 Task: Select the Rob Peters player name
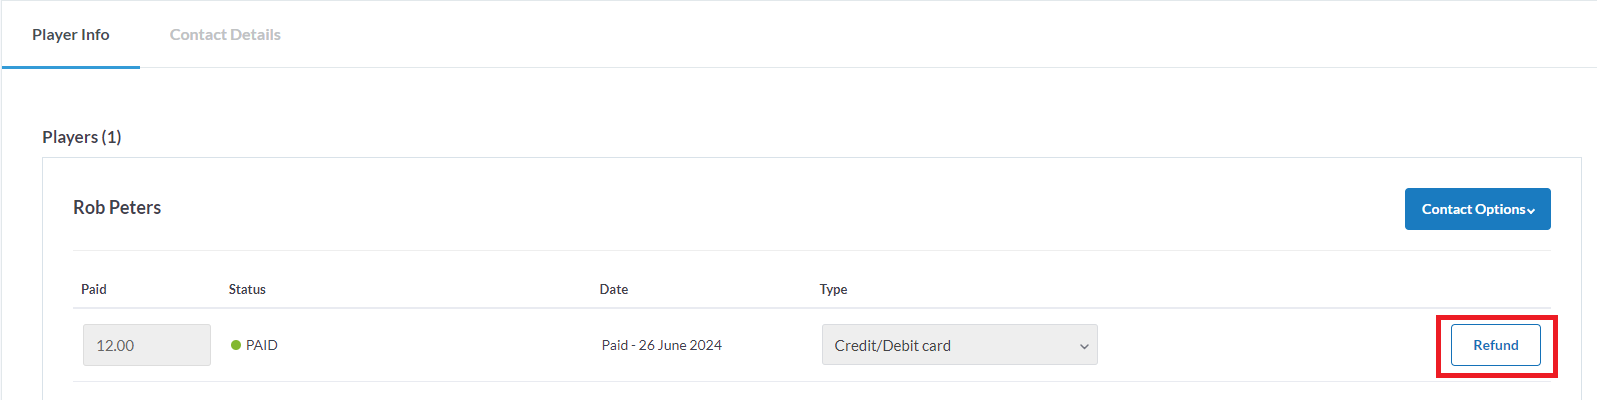click(x=117, y=208)
